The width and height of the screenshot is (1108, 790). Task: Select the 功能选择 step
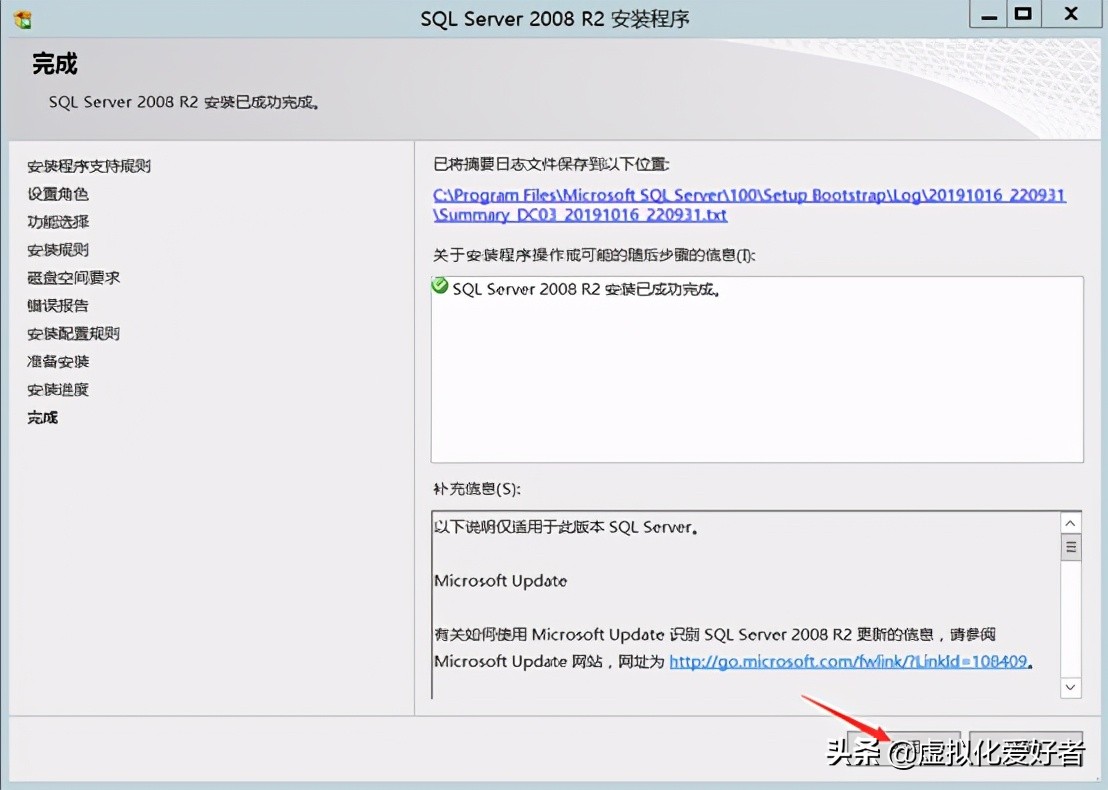pos(58,222)
